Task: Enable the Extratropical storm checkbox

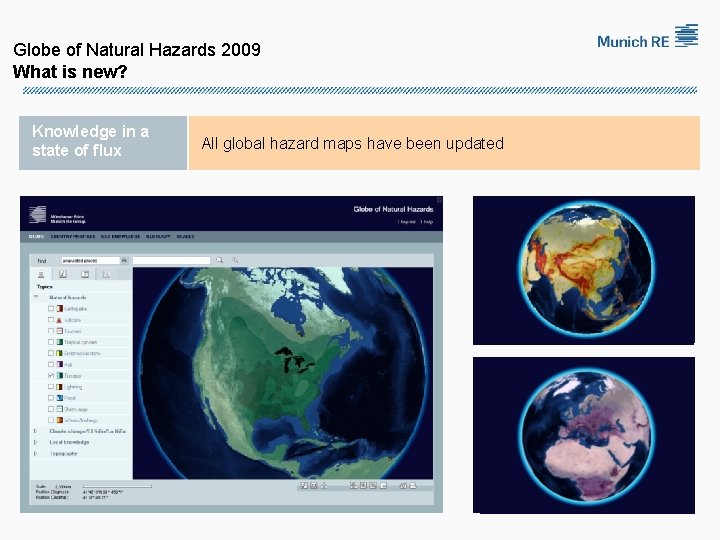Action: pyautogui.click(x=51, y=353)
